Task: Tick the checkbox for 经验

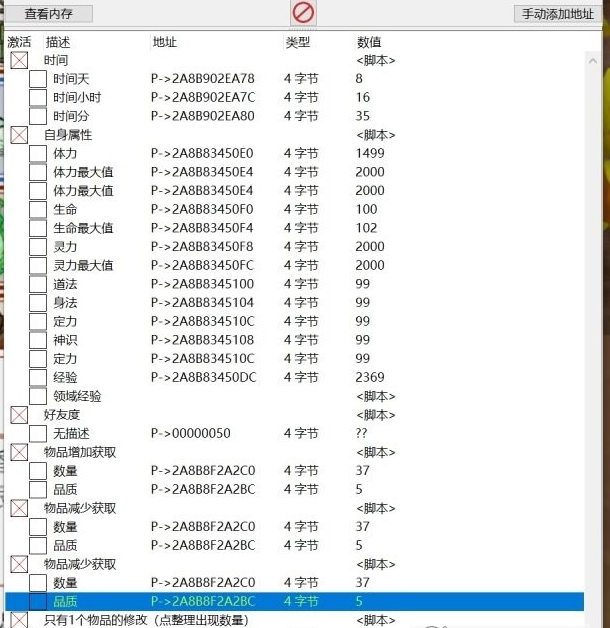Action: 38,378
